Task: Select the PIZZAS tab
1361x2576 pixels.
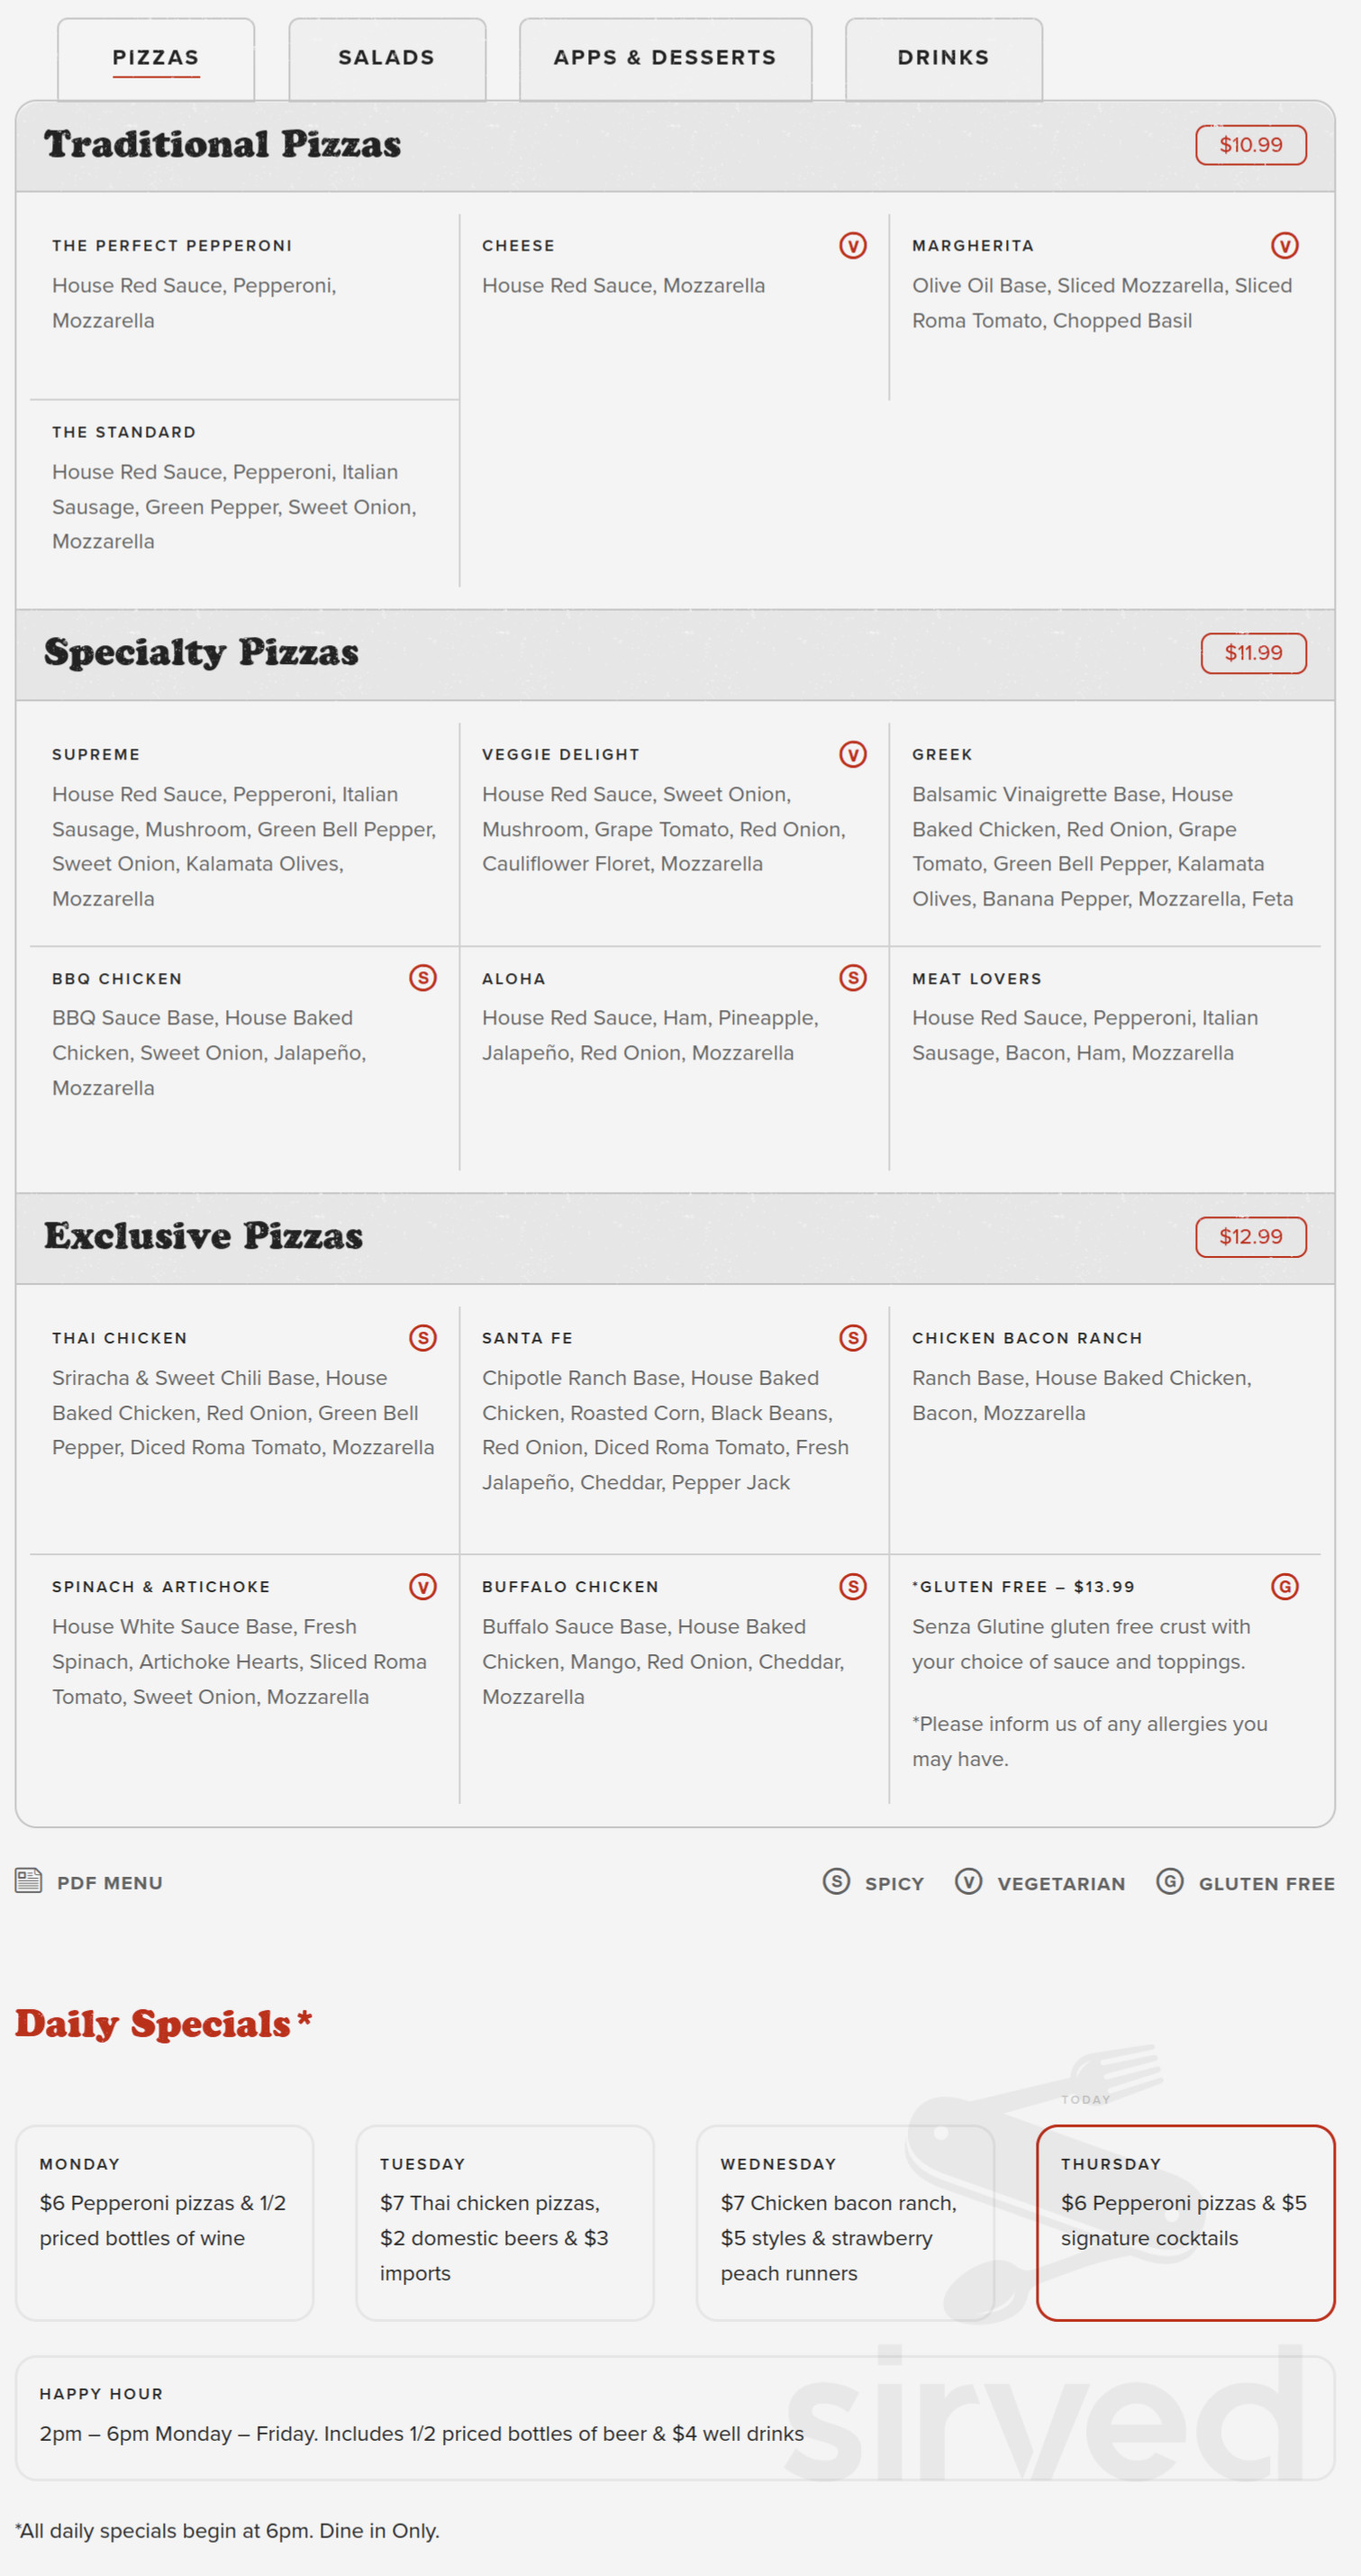Action: tap(156, 58)
